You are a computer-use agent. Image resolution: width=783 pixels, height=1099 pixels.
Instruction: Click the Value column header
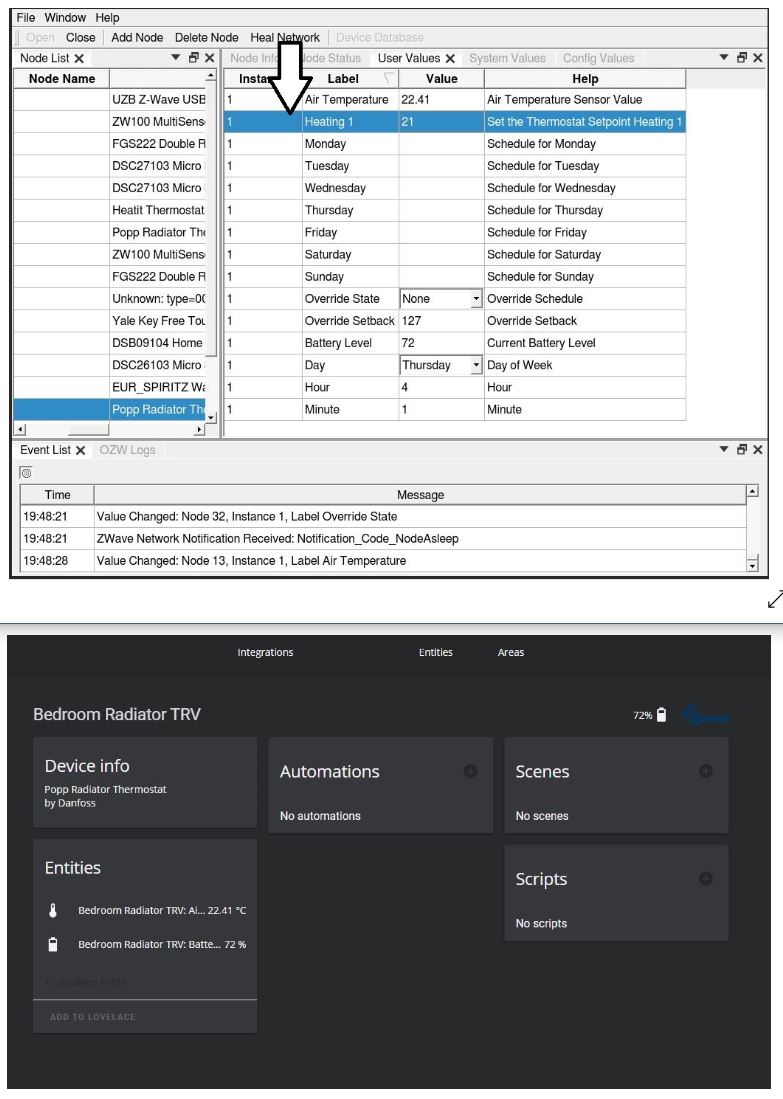pos(442,79)
